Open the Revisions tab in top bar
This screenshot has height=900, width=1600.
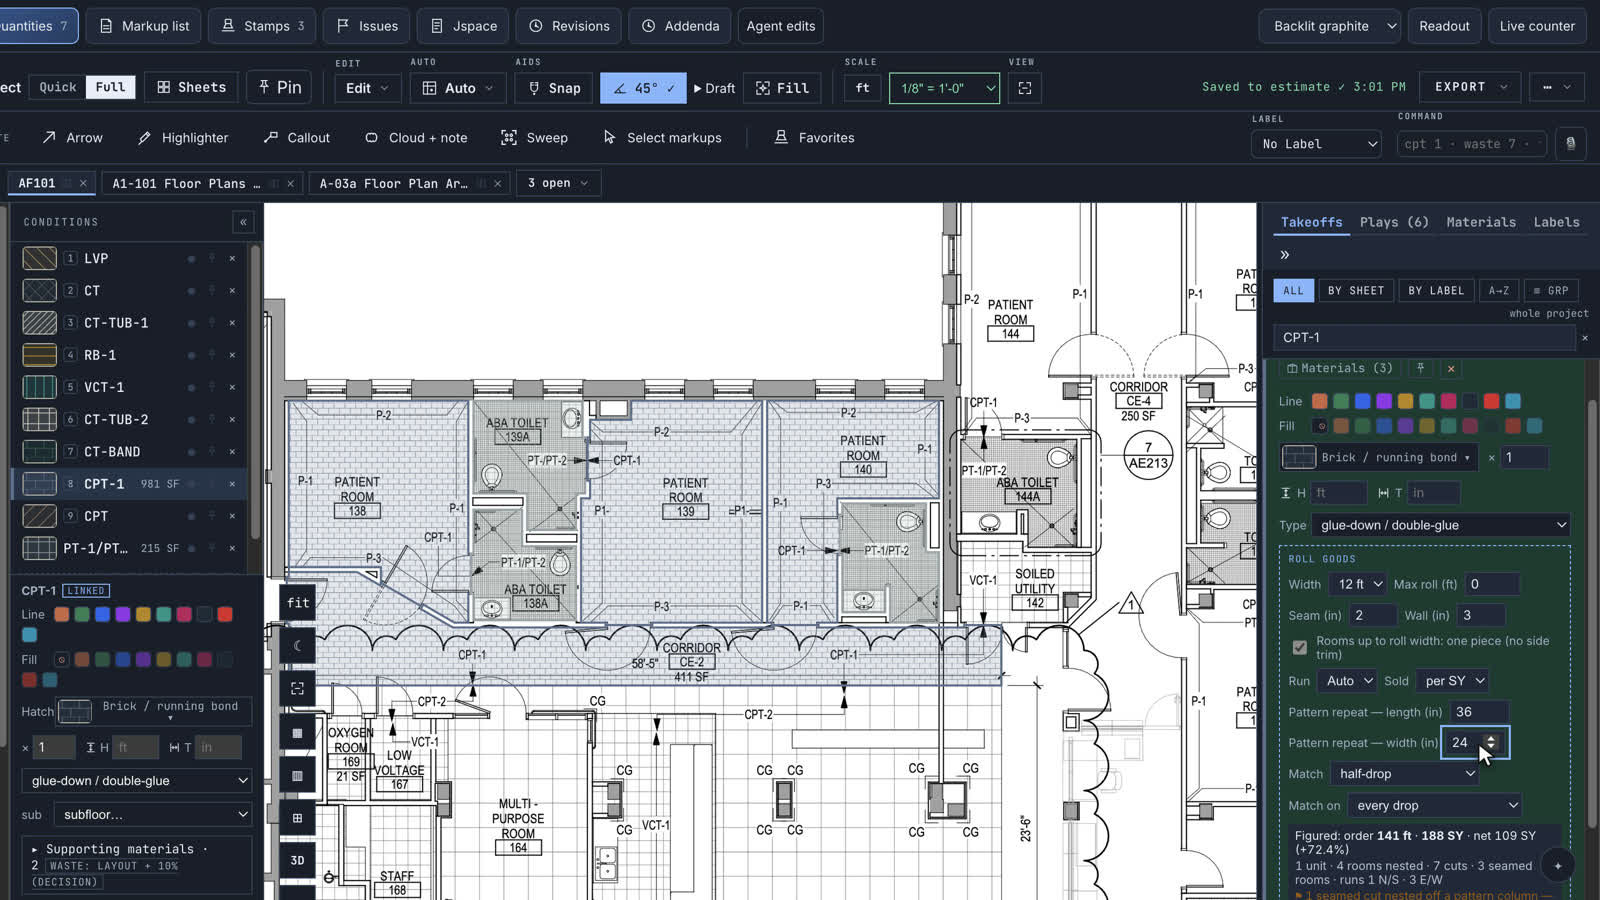pyautogui.click(x=569, y=26)
